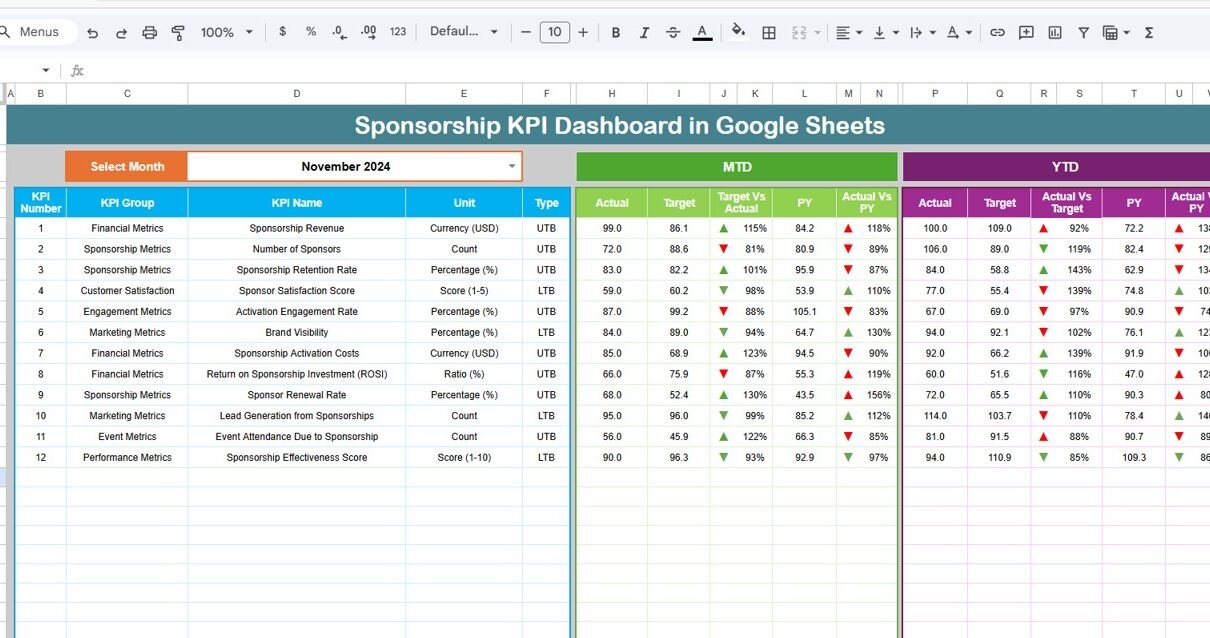Insert a chart using the chart icon
Screen dimensions: 1210x638
pyautogui.click(x=1055, y=32)
